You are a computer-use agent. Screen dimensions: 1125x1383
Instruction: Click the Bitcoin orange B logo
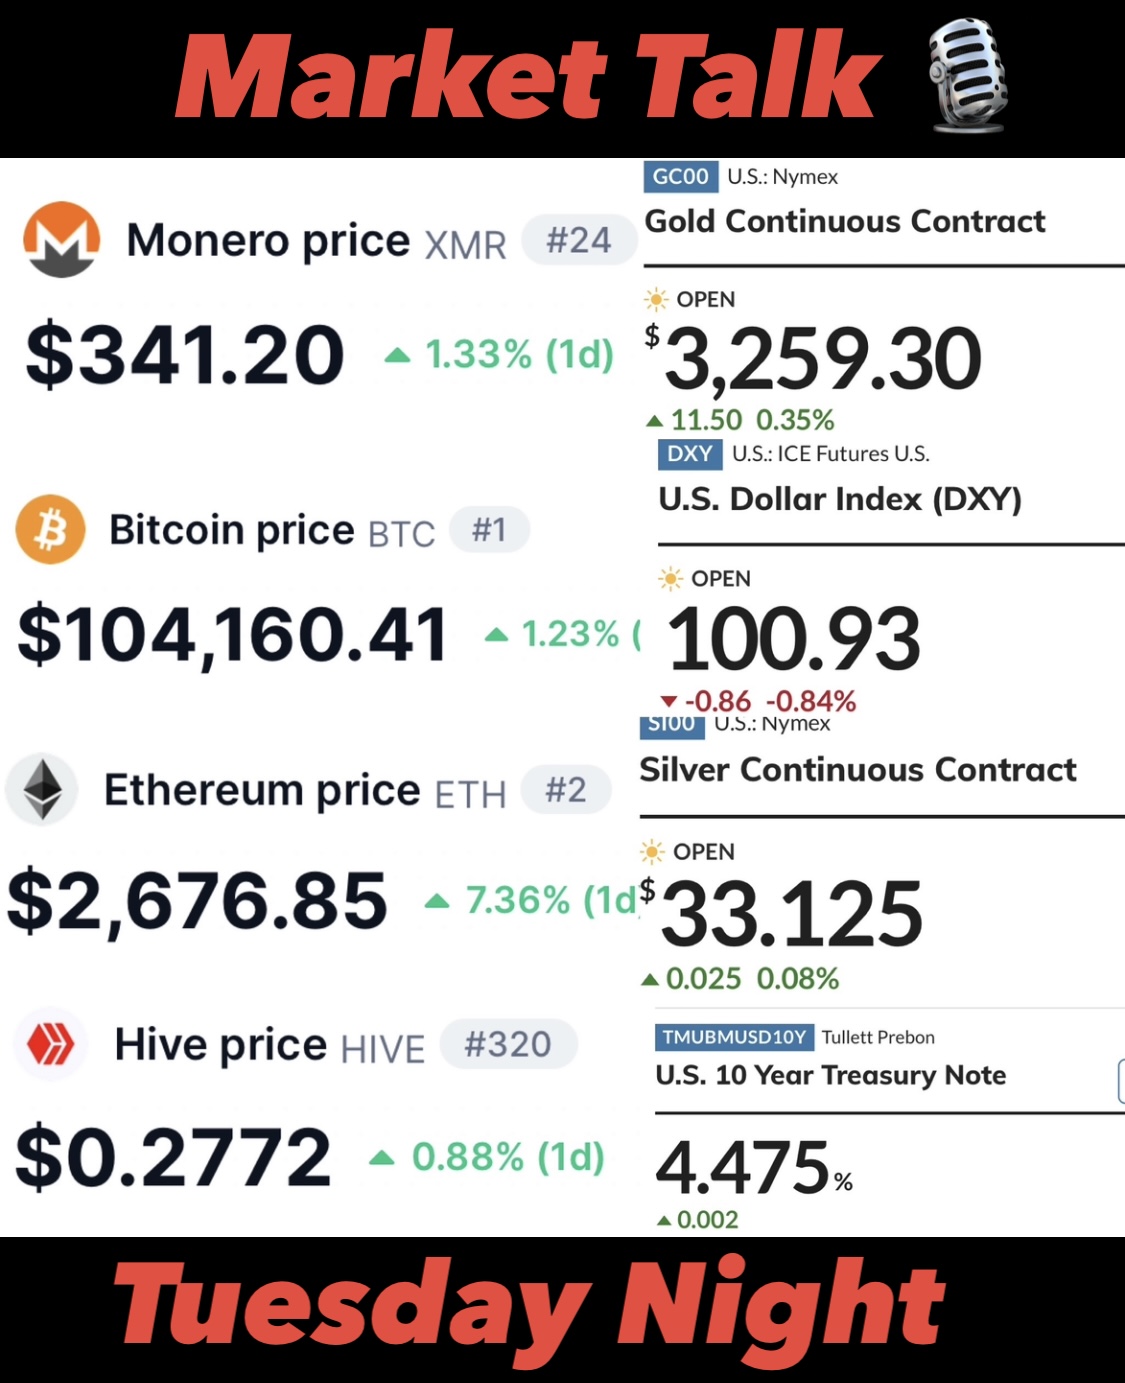pyautogui.click(x=50, y=529)
